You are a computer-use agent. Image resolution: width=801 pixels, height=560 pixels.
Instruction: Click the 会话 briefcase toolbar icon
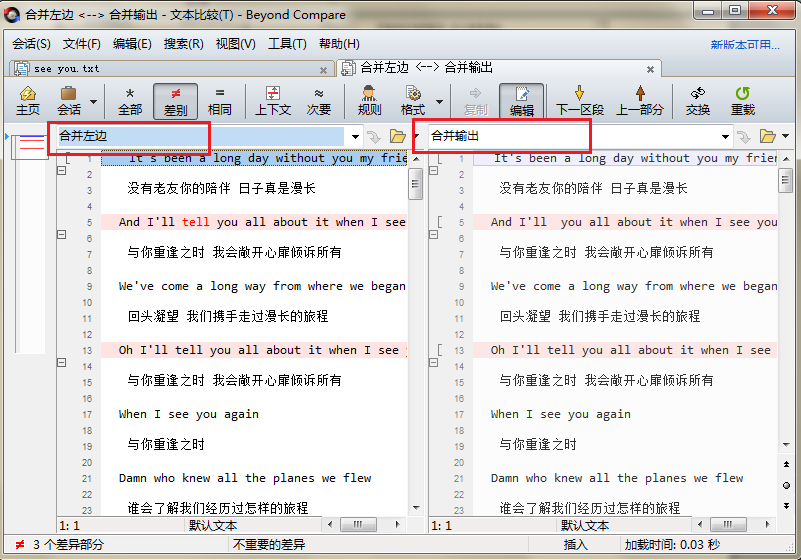tap(68, 101)
